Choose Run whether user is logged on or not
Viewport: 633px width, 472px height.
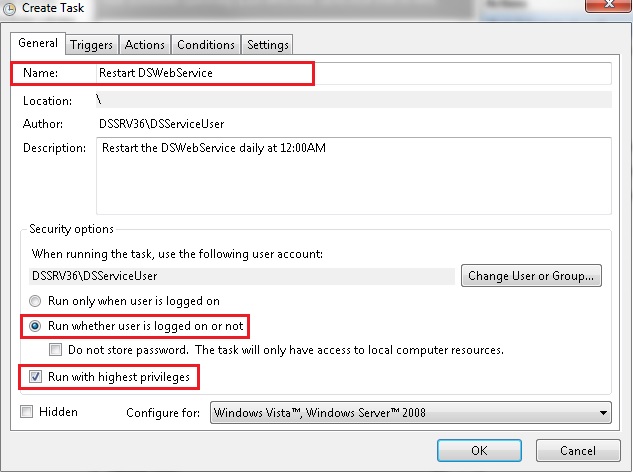[x=37, y=326]
